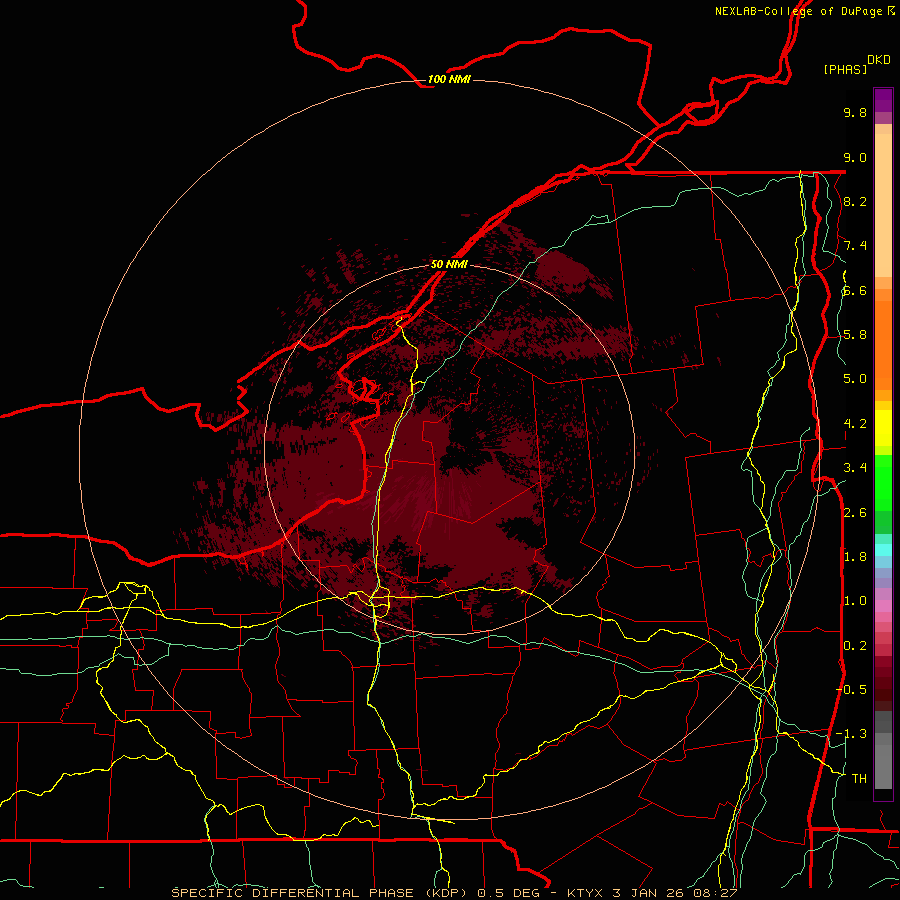Image resolution: width=900 pixels, height=900 pixels.
Task: Click the 1.8 value on the legend
Action: point(855,557)
